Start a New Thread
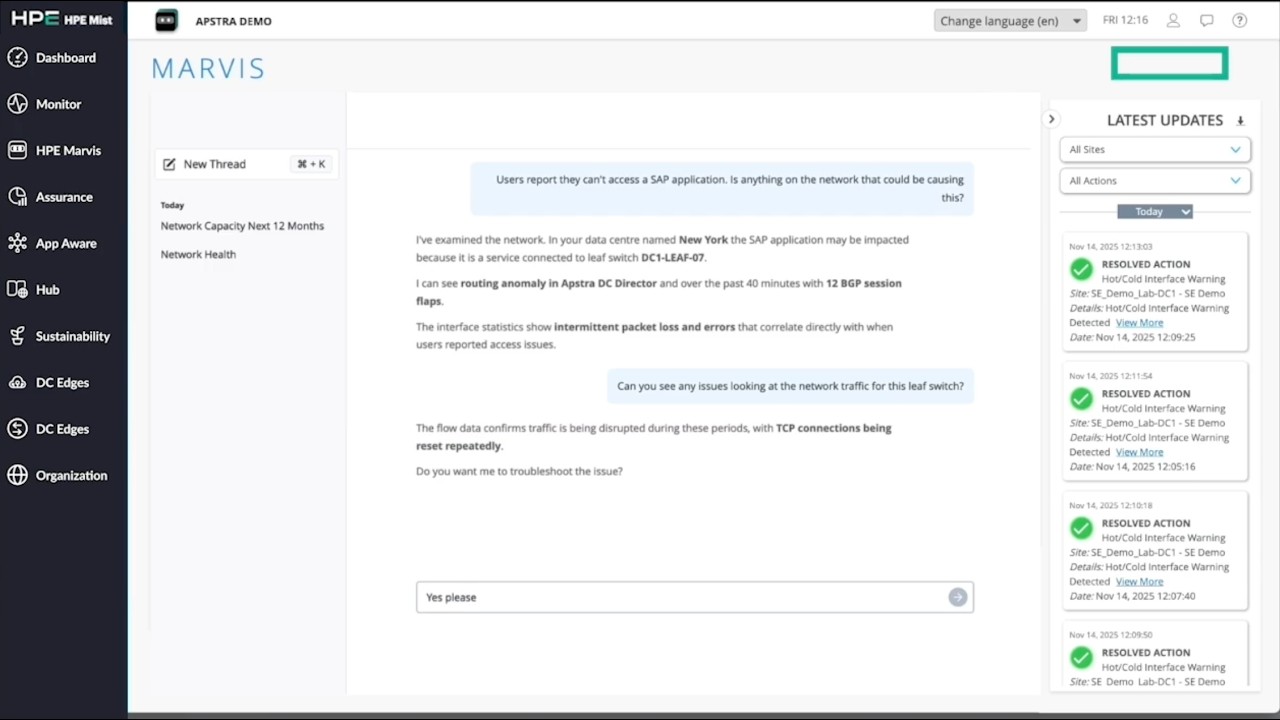This screenshot has height=720, width=1280. click(246, 164)
